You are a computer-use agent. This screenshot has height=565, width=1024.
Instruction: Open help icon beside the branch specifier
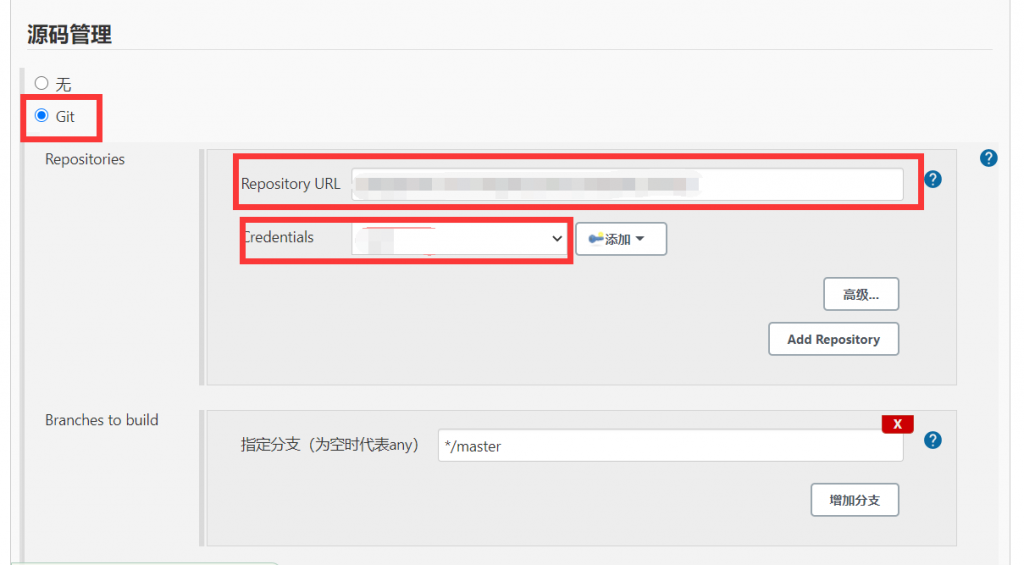pyautogui.click(x=932, y=440)
